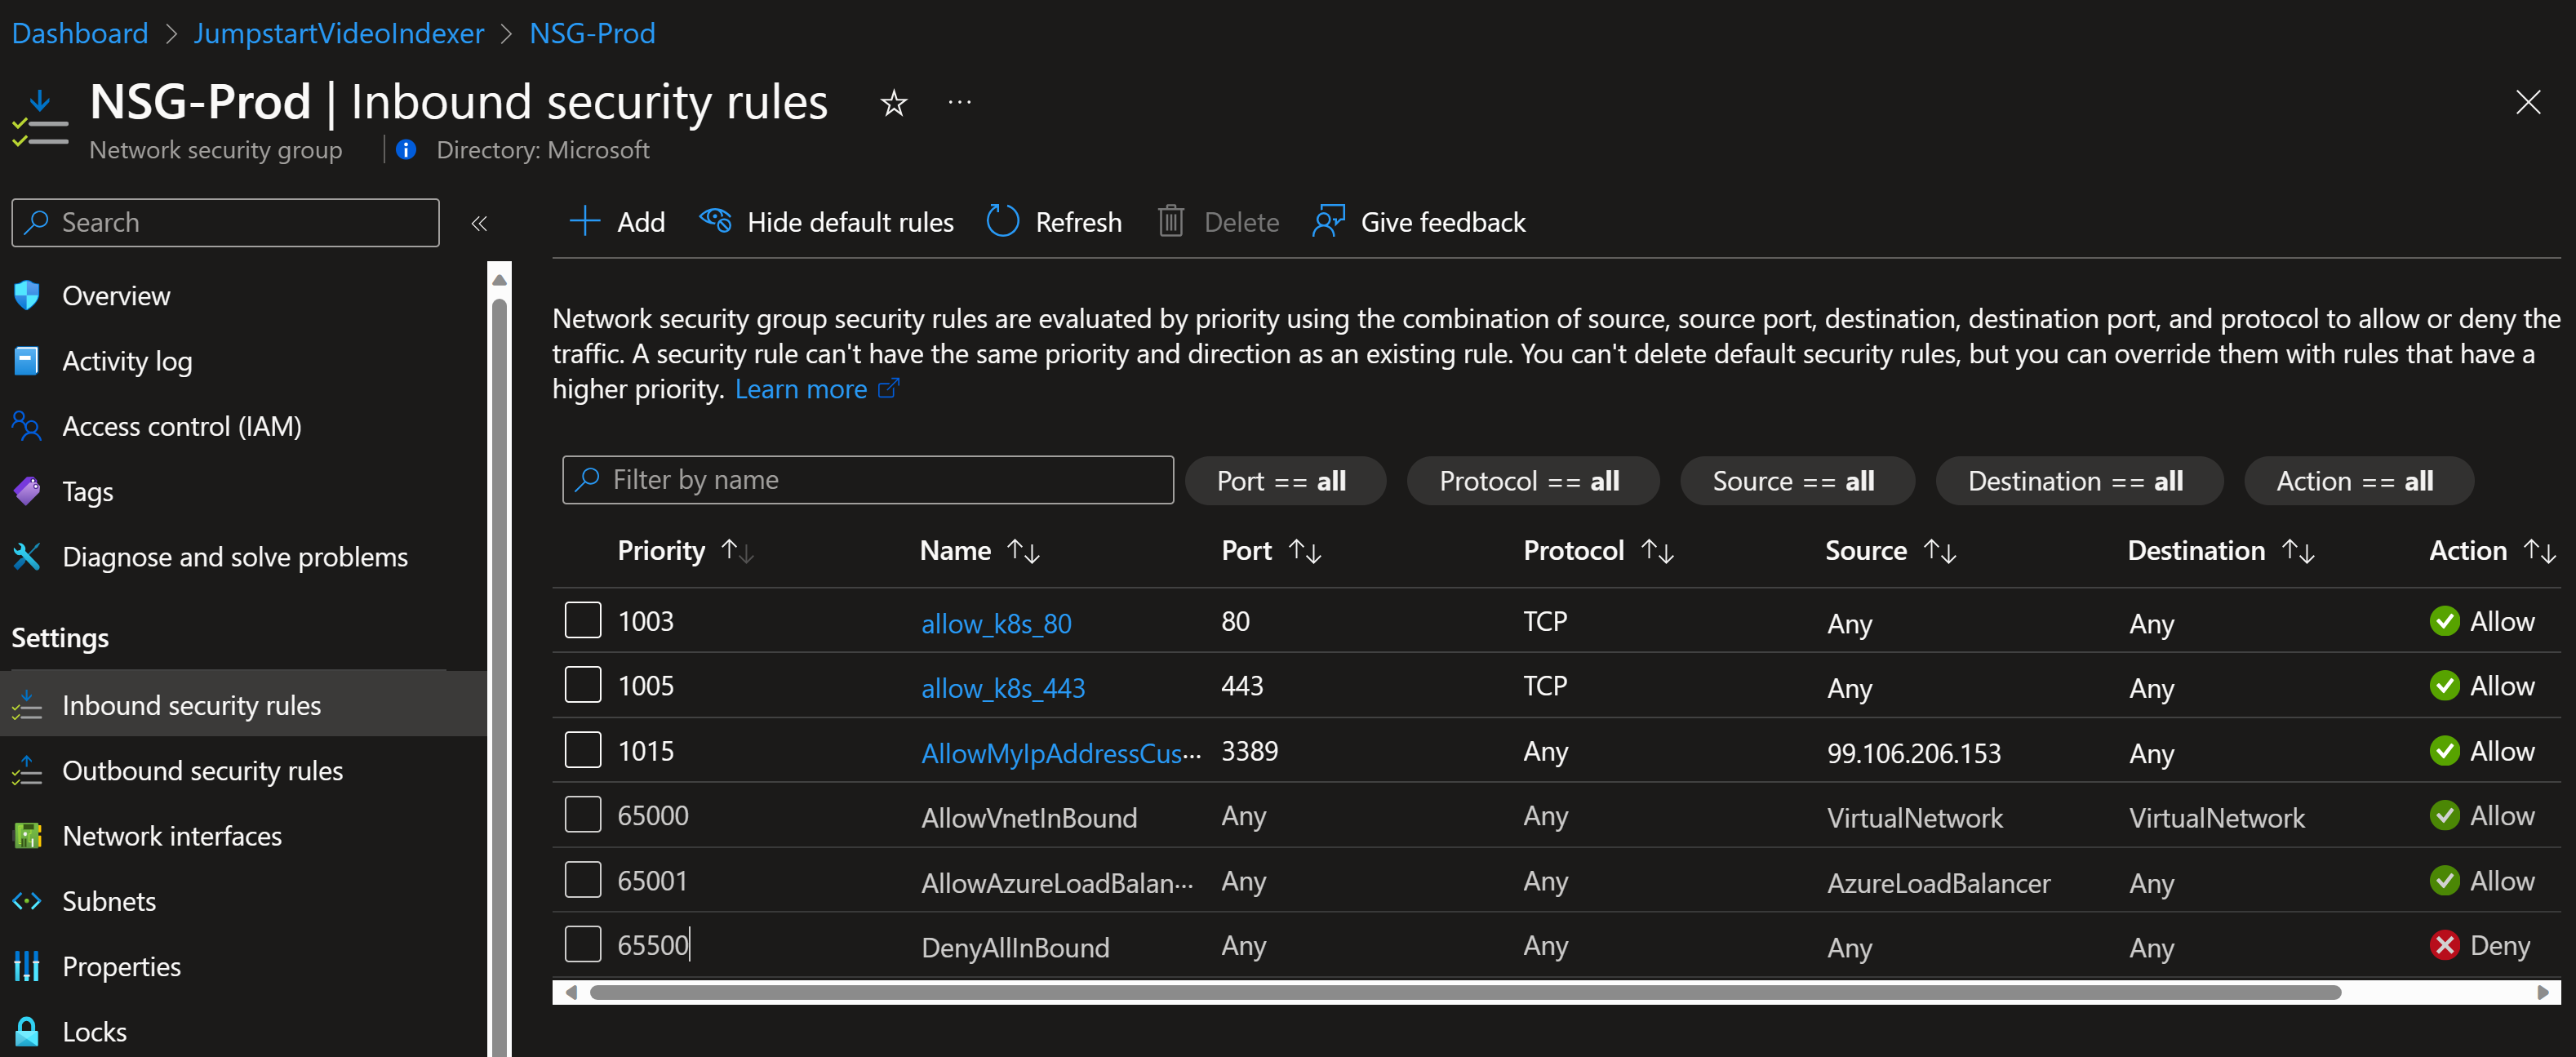Click the horizontal table scrollbar

point(1464,992)
